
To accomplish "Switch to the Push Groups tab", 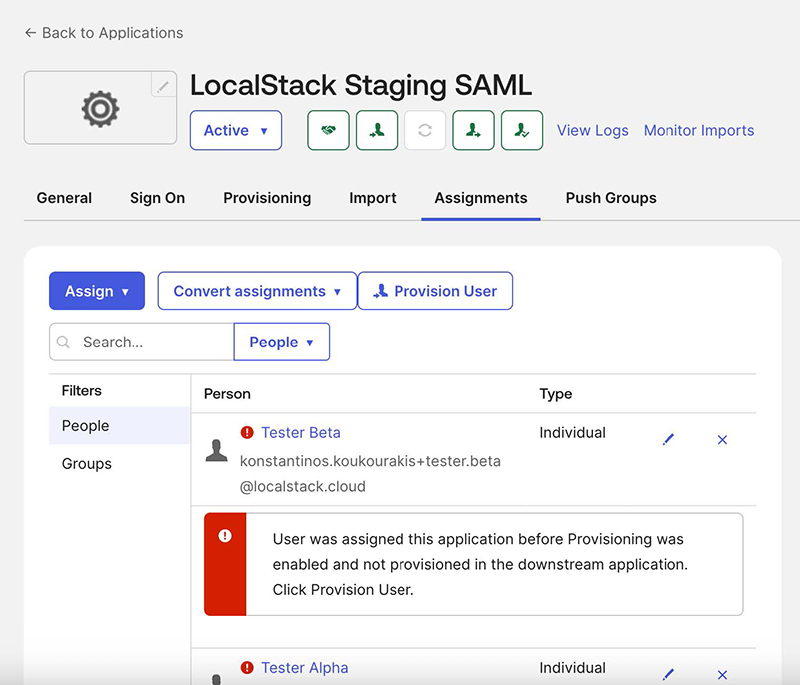I will [610, 198].
